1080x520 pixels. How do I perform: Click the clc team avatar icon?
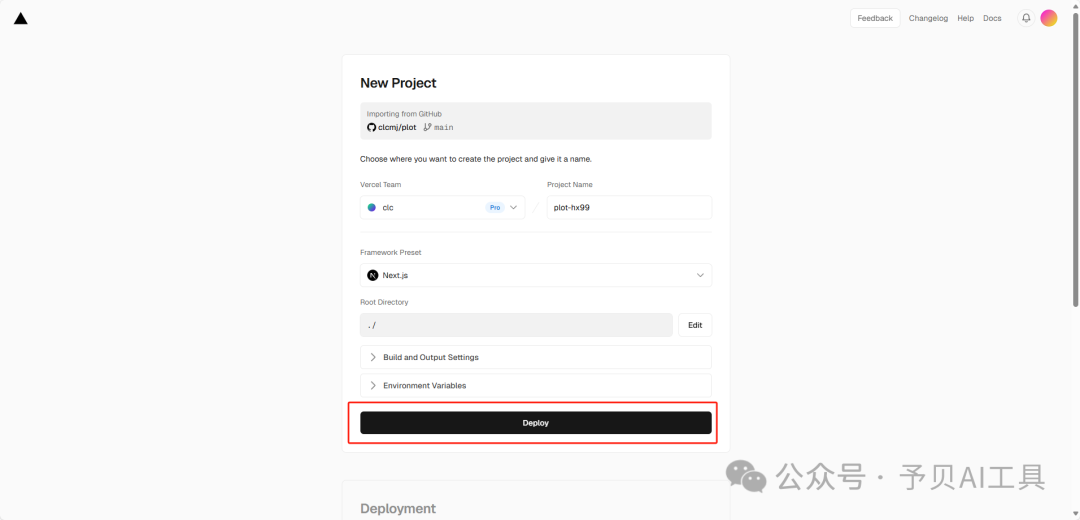pyautogui.click(x=372, y=207)
